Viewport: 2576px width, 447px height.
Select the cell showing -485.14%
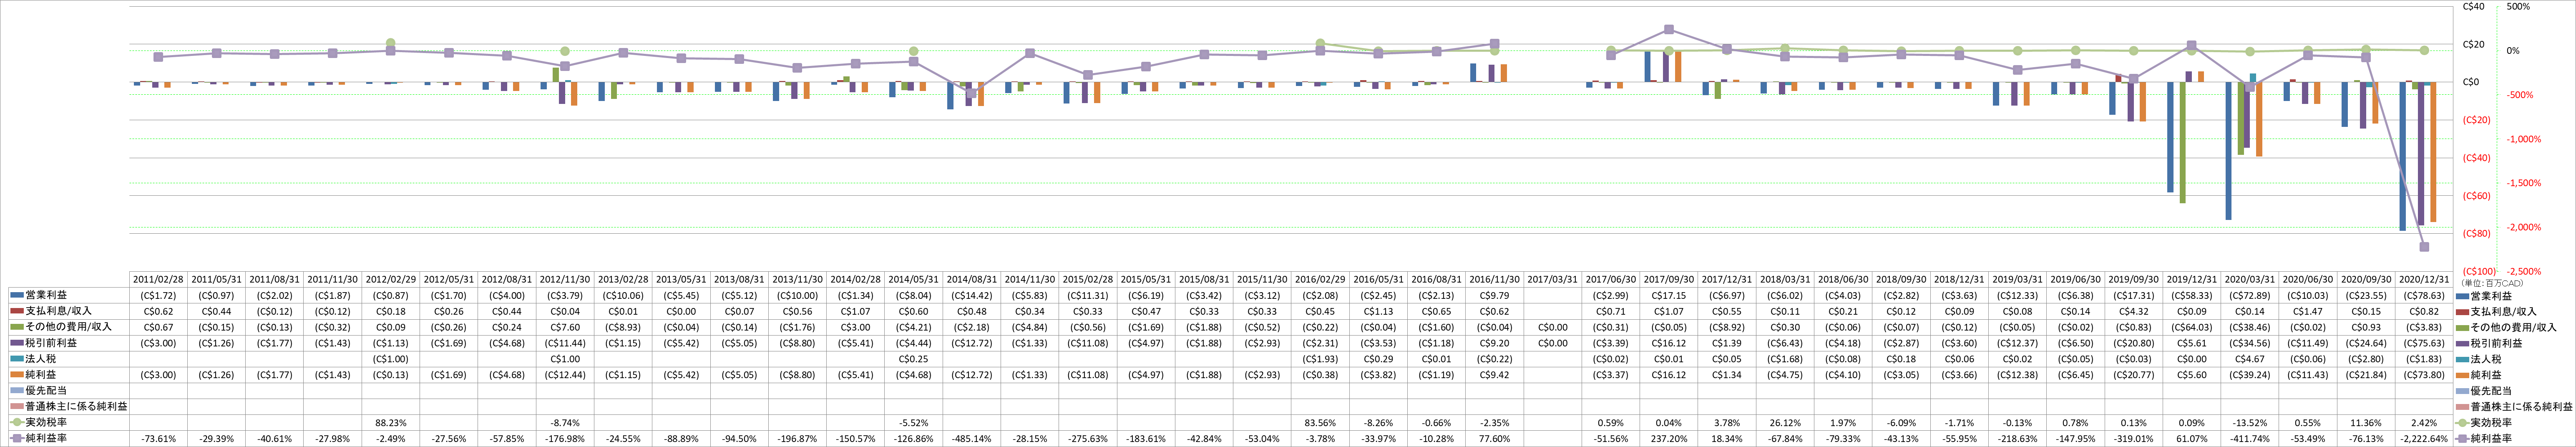tap(972, 439)
